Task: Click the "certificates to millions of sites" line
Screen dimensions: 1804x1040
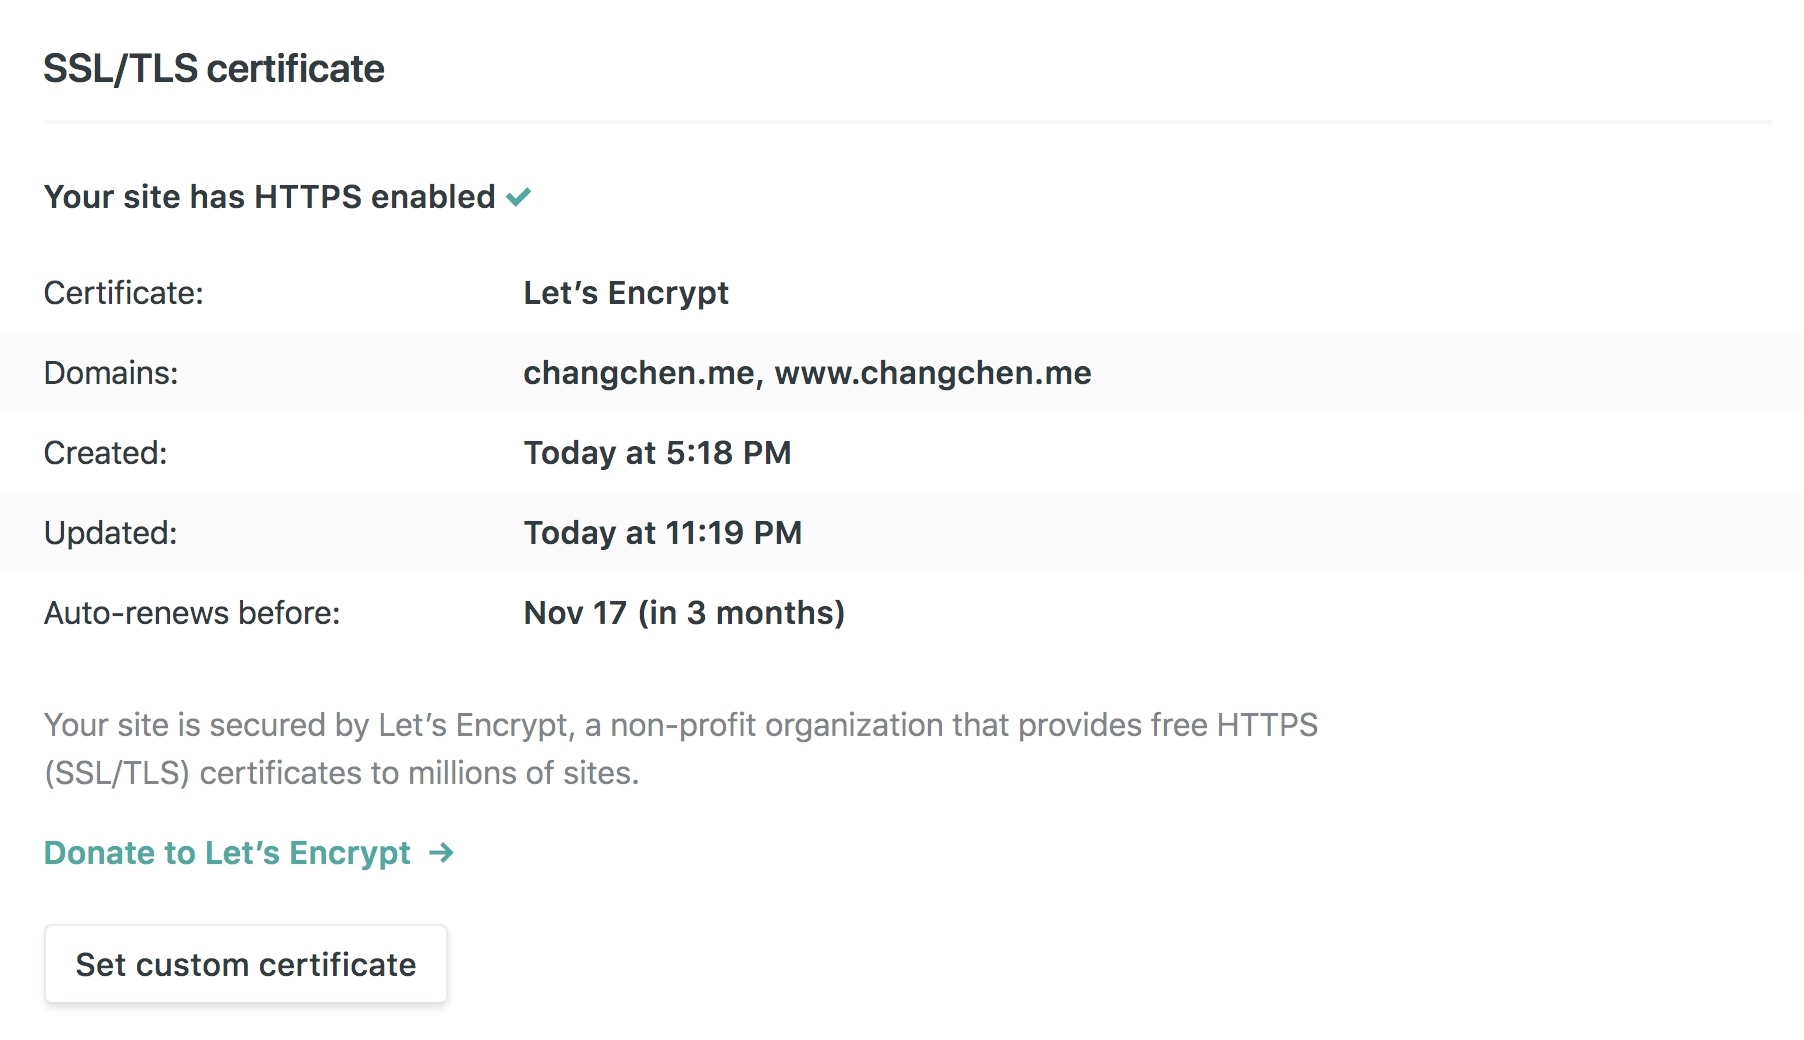Action: coord(341,773)
